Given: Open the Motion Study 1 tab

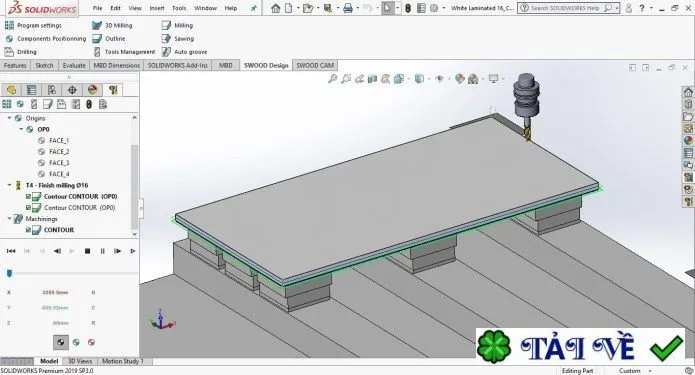Looking at the screenshot, I should tap(123, 361).
